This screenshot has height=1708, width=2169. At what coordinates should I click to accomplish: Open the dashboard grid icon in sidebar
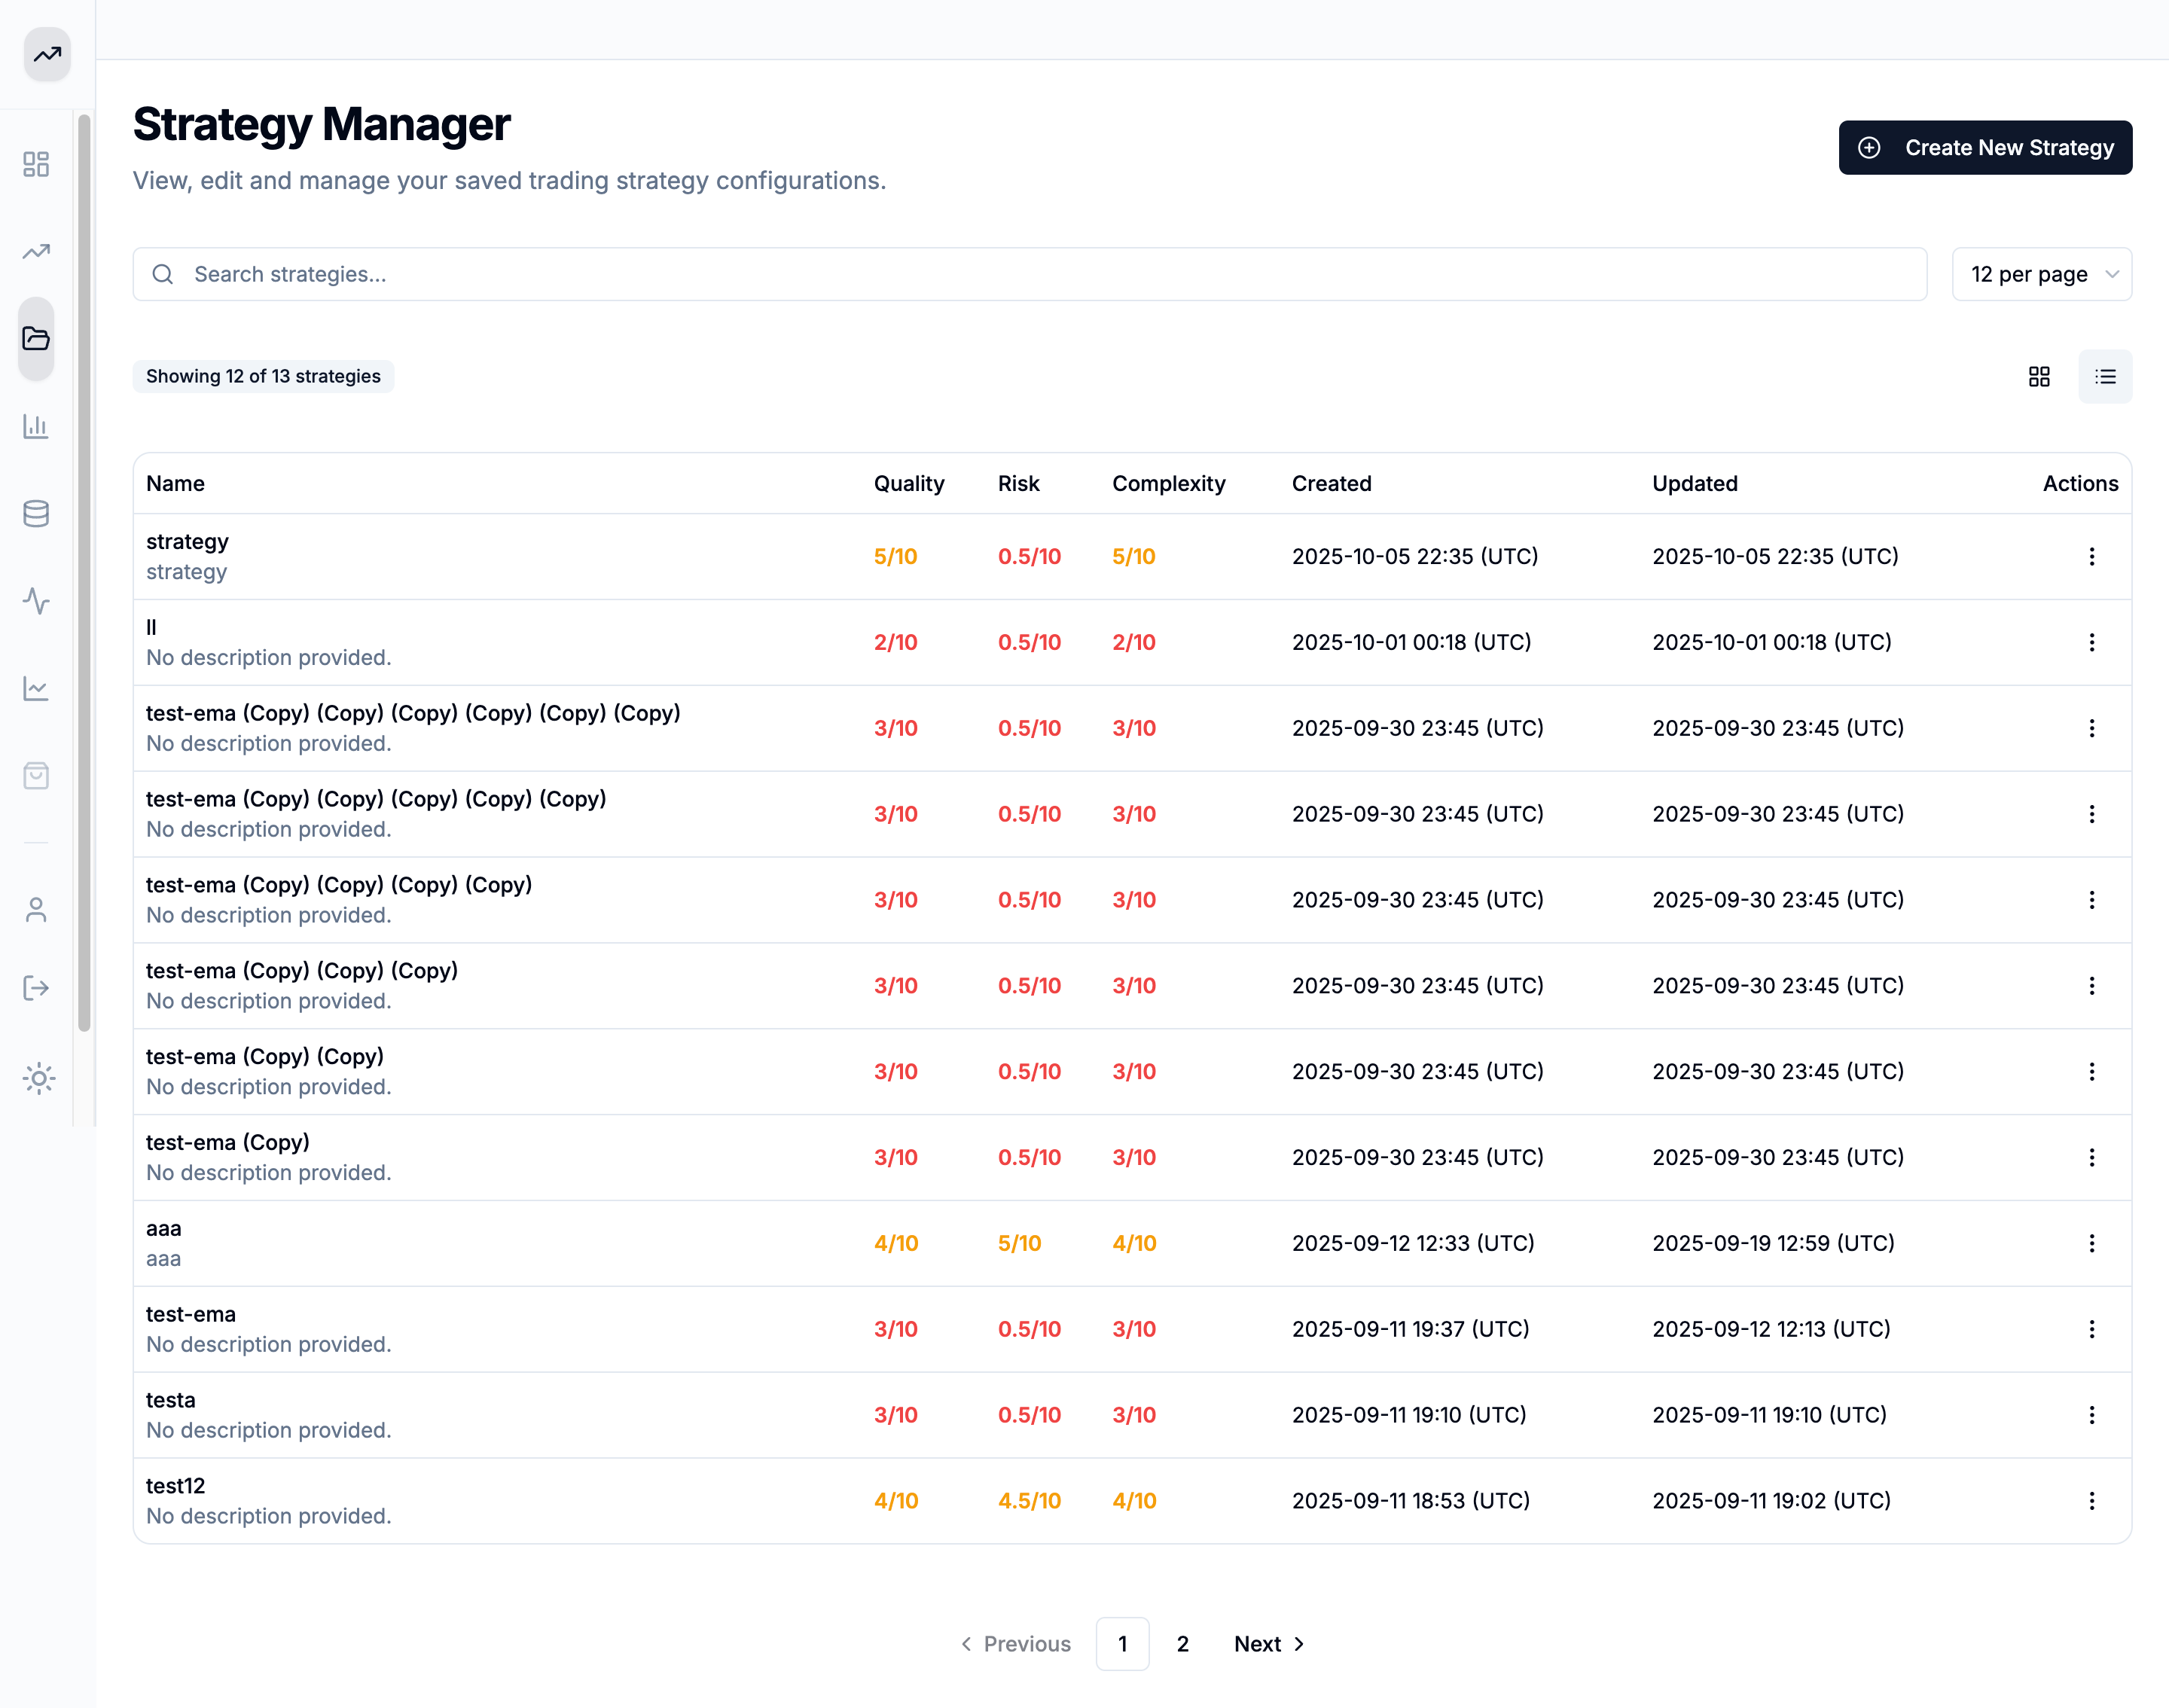point(36,164)
